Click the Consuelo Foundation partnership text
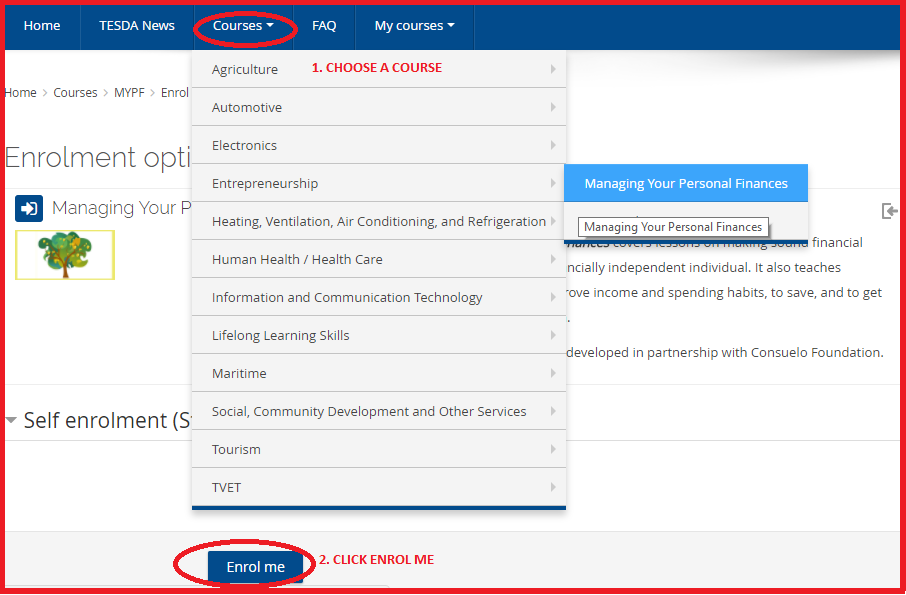Image resolution: width=906 pixels, height=595 pixels. tap(725, 352)
